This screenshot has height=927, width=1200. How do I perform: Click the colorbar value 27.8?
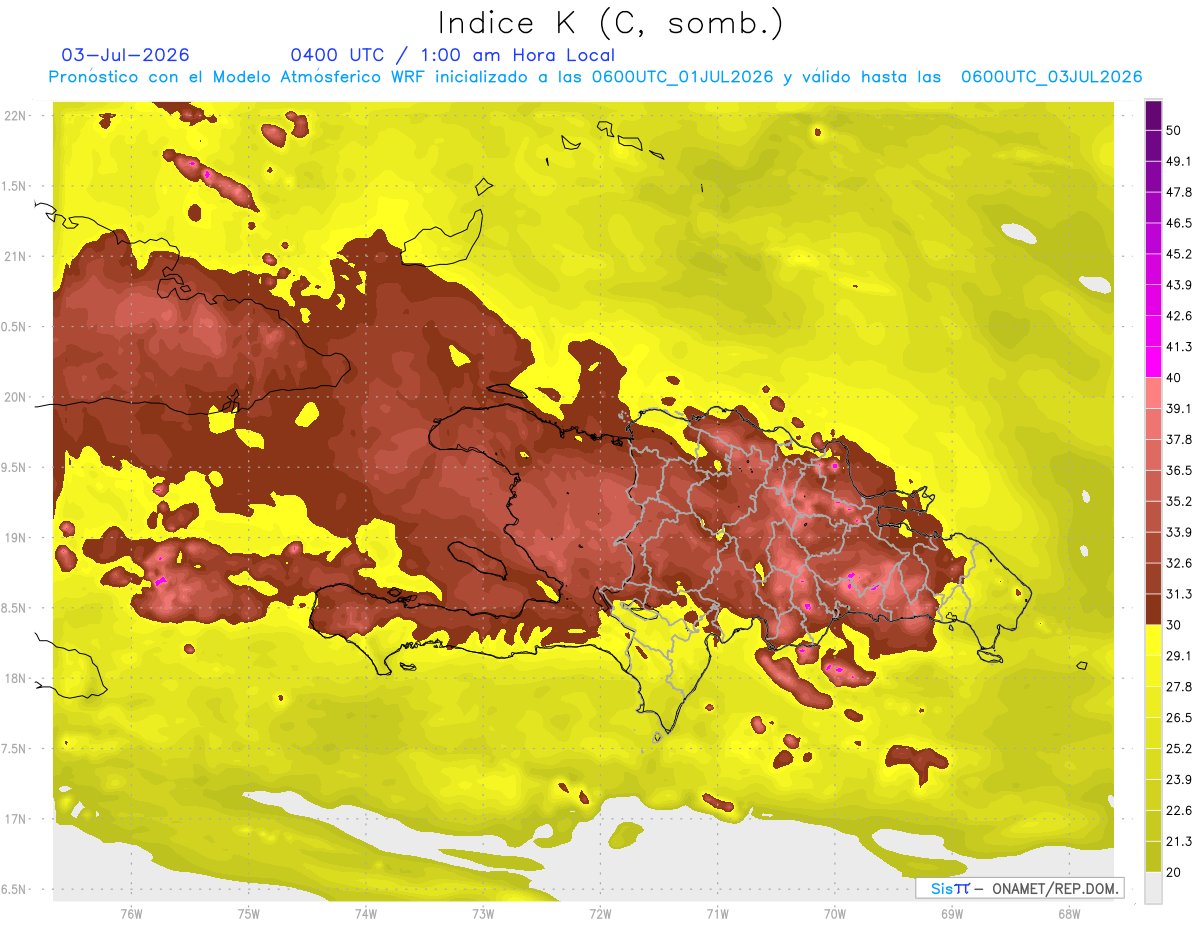(1179, 687)
